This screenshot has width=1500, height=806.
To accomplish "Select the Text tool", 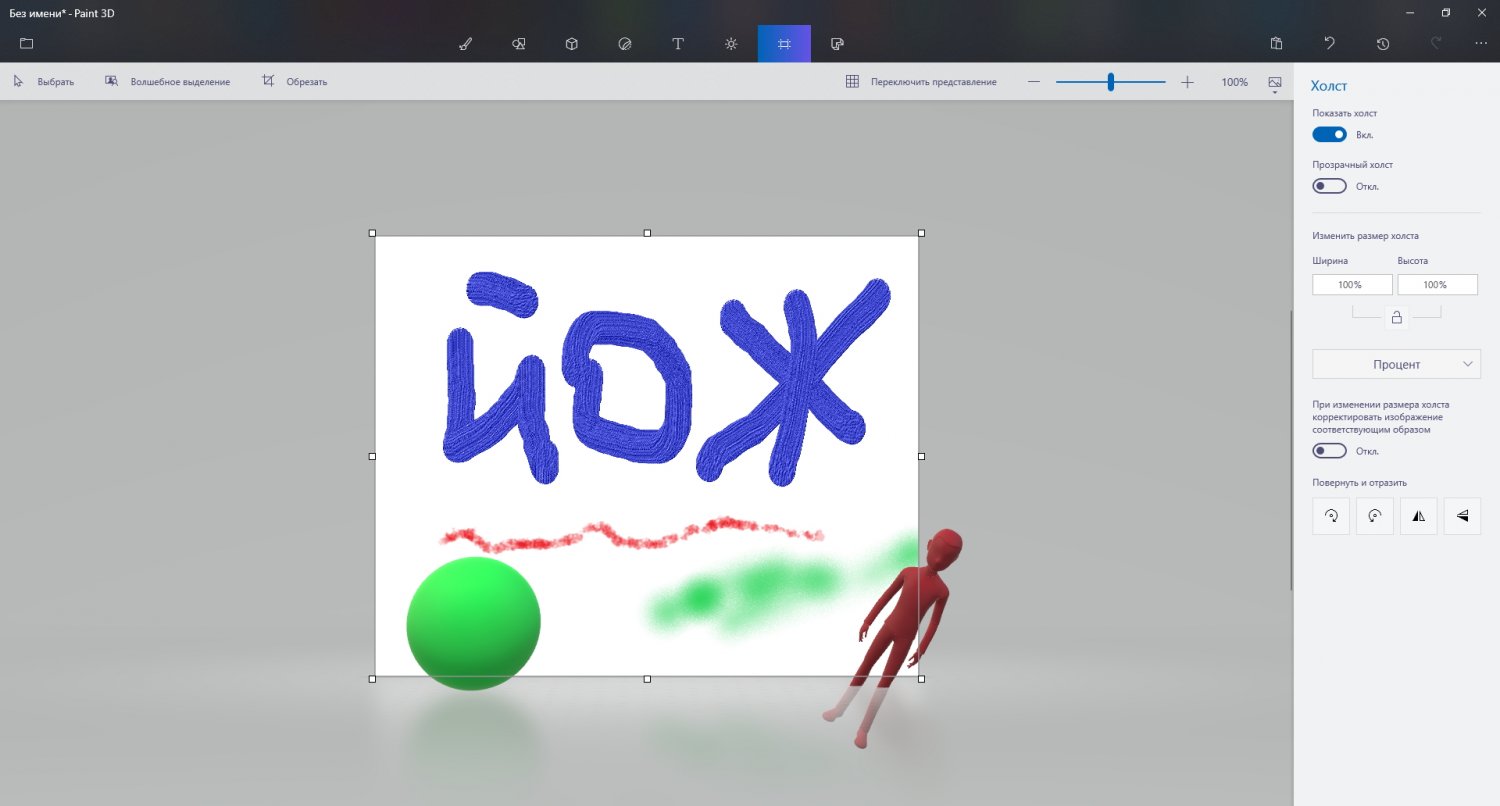I will click(678, 44).
